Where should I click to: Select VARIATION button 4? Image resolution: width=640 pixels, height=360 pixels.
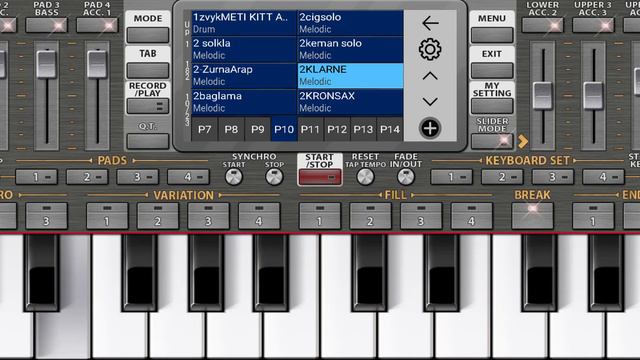[259, 216]
